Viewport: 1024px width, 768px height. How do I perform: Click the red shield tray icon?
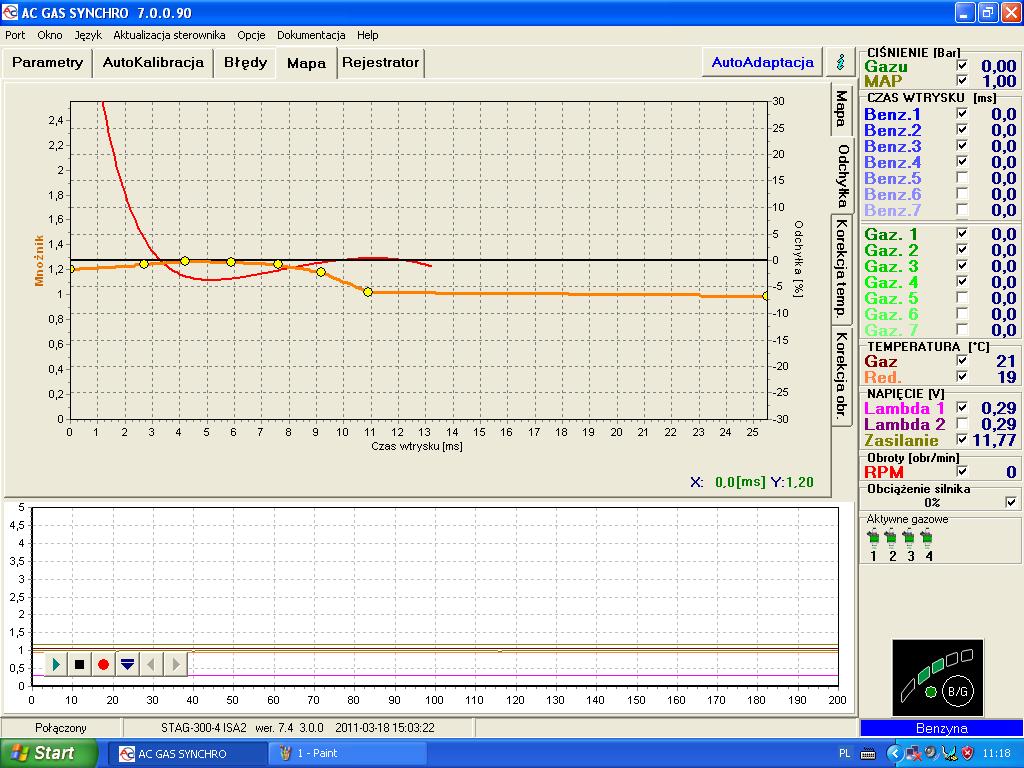tap(968, 754)
